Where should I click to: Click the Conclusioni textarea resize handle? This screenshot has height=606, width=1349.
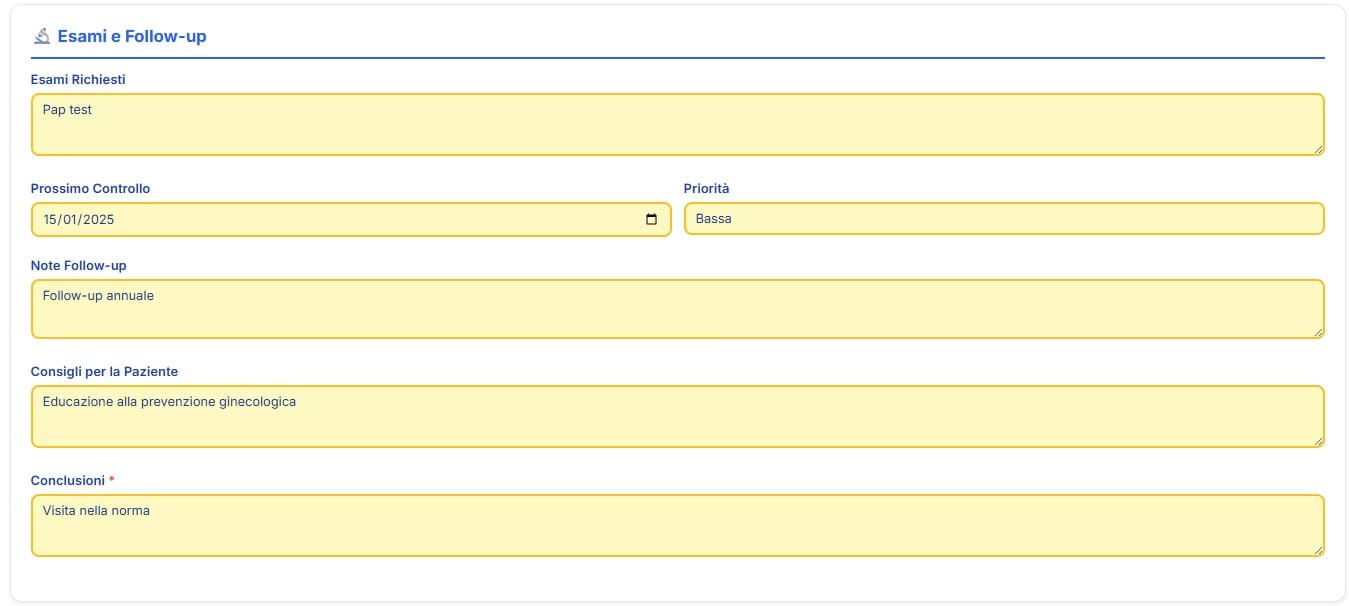(1318, 549)
